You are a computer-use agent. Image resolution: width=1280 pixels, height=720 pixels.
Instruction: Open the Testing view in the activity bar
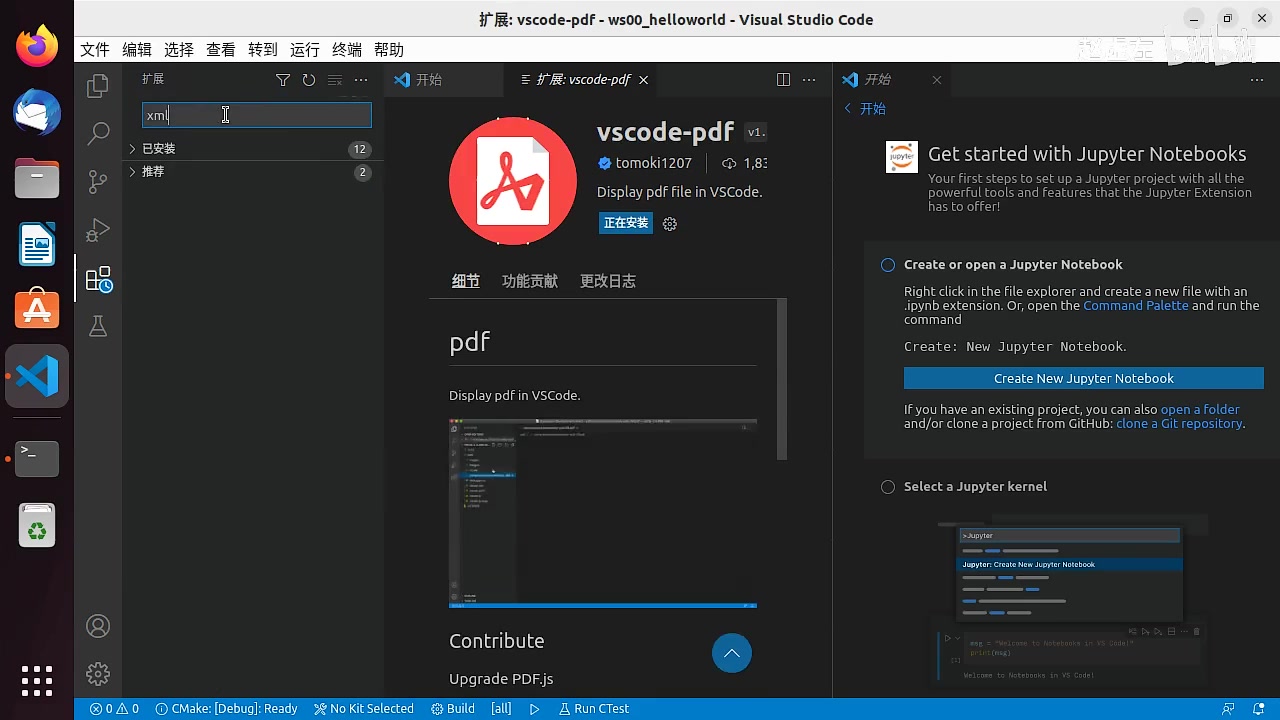(97, 326)
